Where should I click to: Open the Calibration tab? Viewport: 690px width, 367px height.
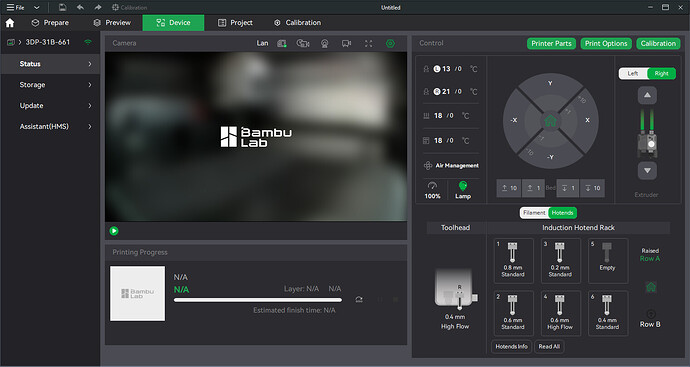[297, 23]
